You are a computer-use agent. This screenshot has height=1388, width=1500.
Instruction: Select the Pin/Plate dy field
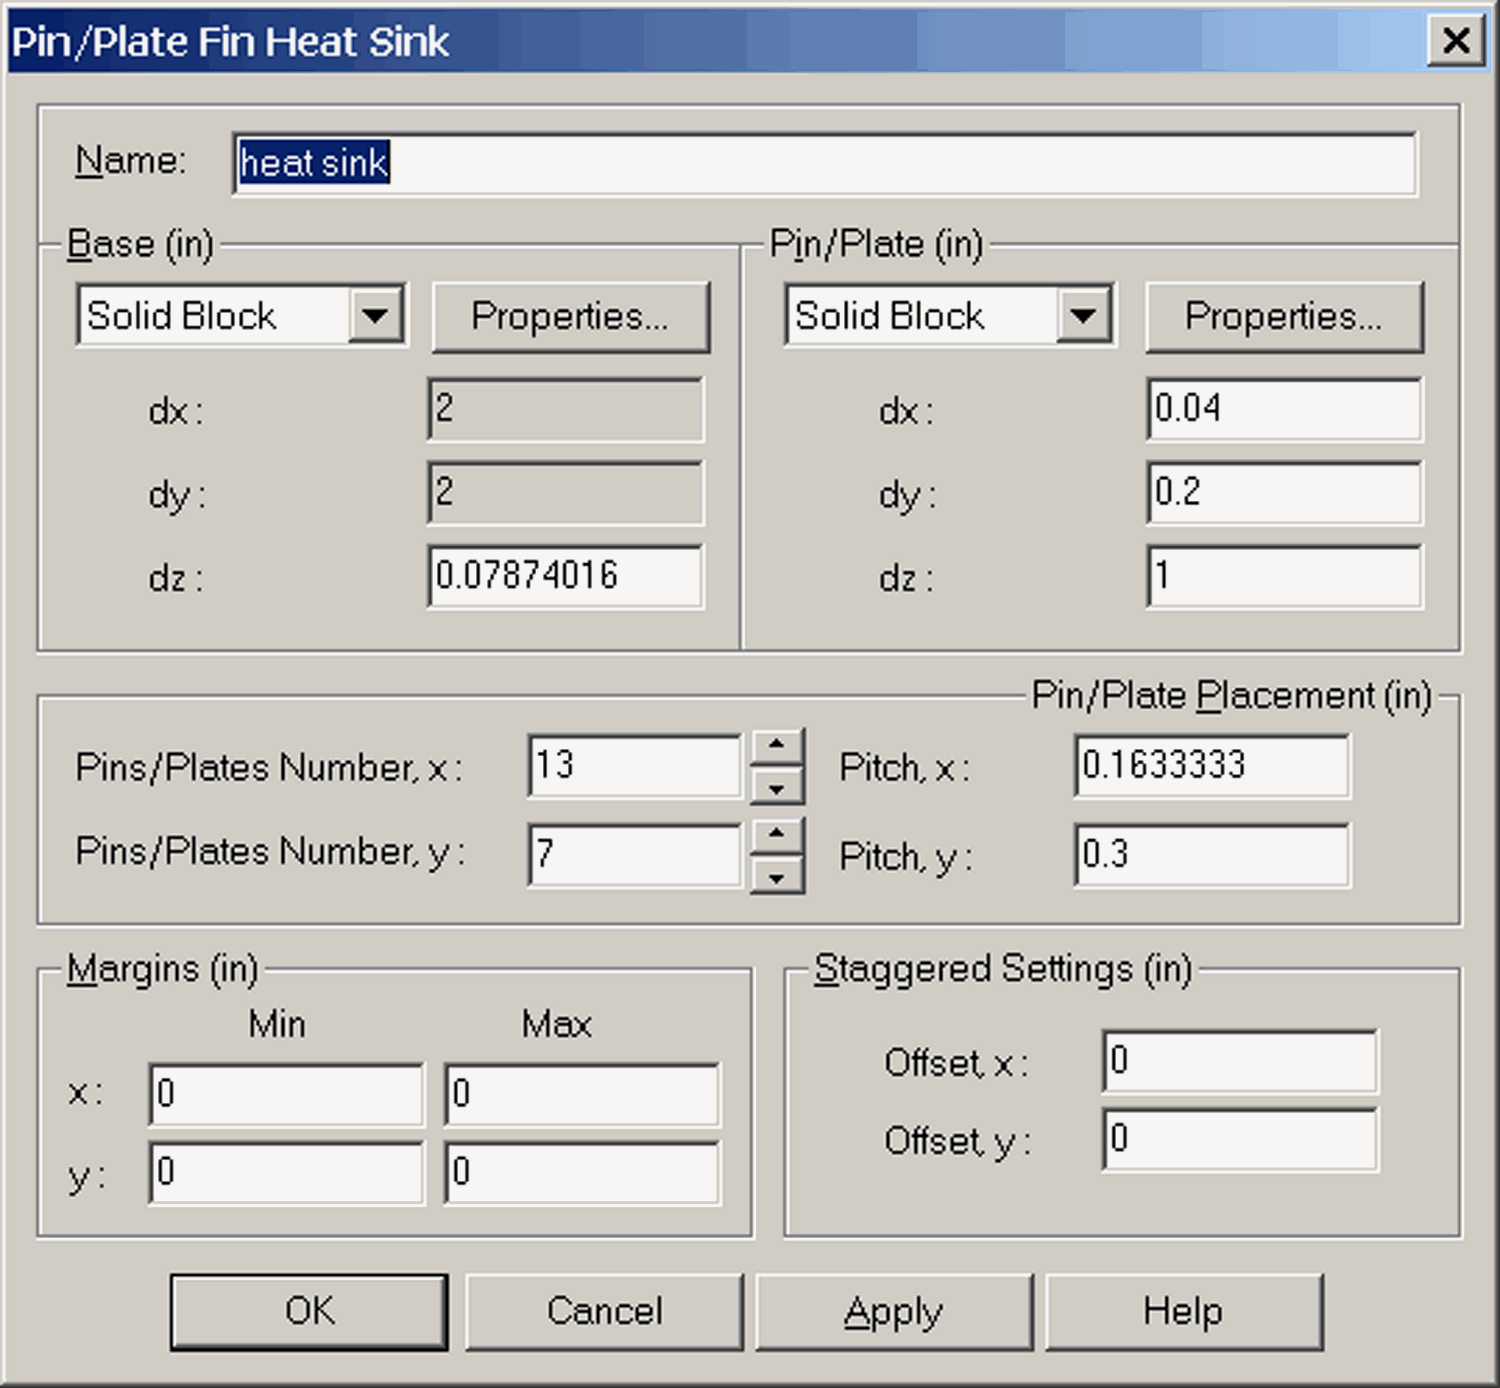pos(1283,492)
